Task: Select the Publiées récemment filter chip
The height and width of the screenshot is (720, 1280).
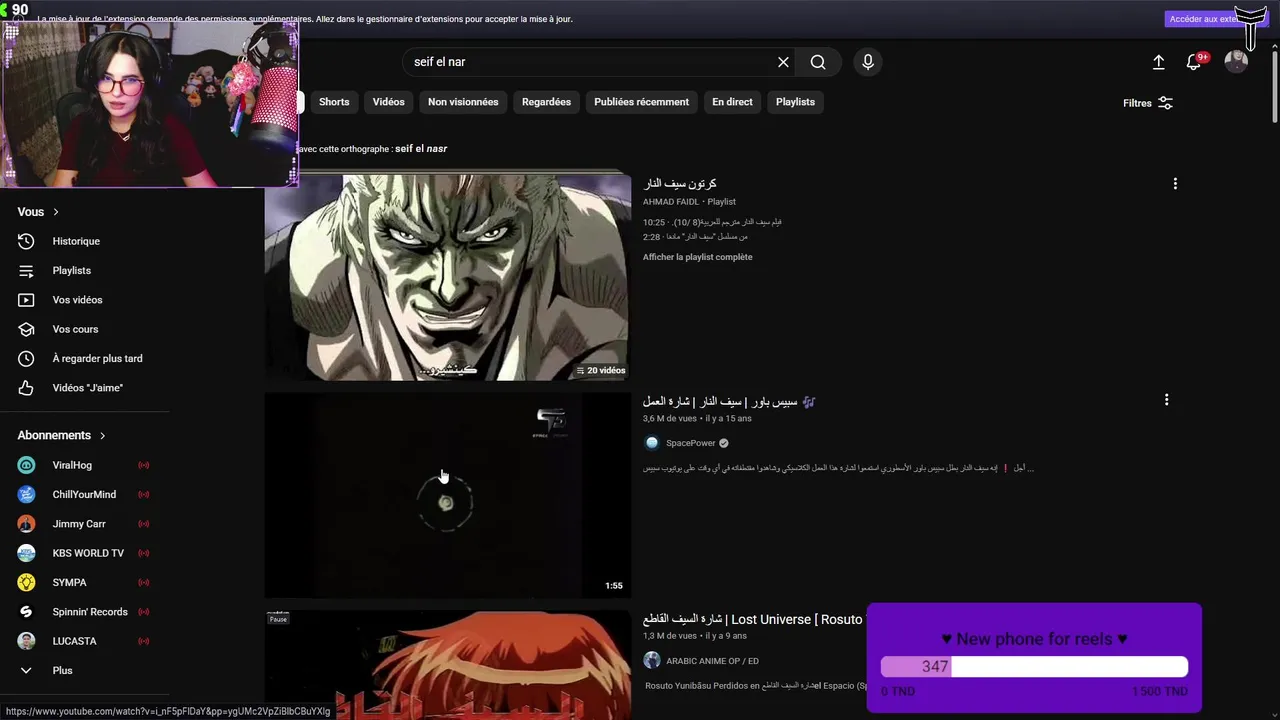Action: click(x=641, y=102)
